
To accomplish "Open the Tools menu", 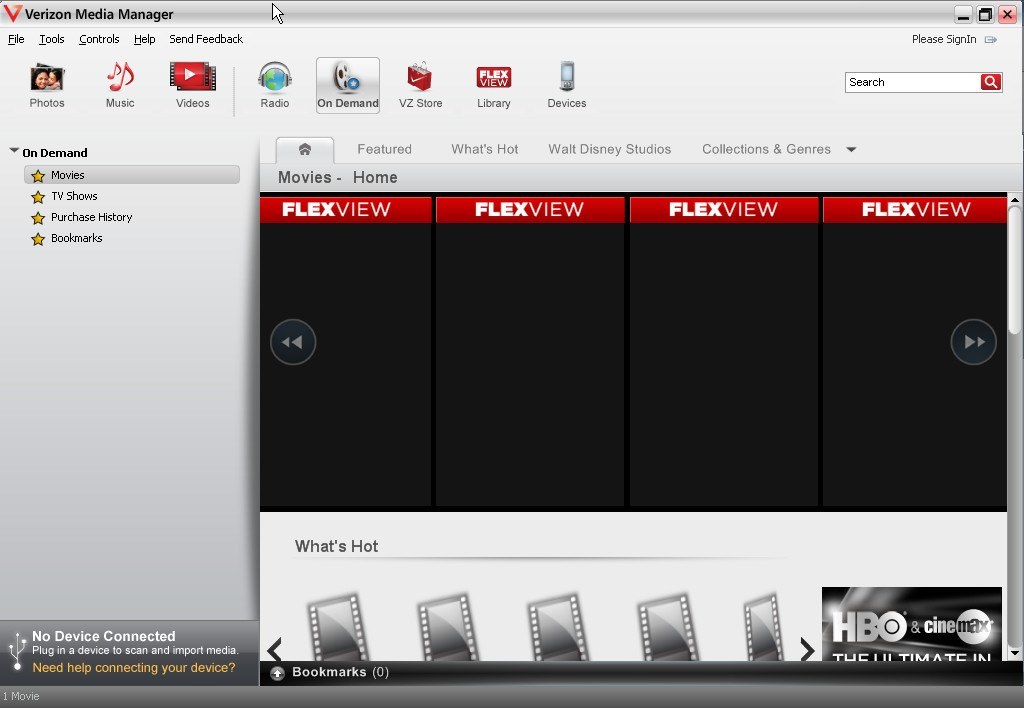I will click(x=52, y=39).
